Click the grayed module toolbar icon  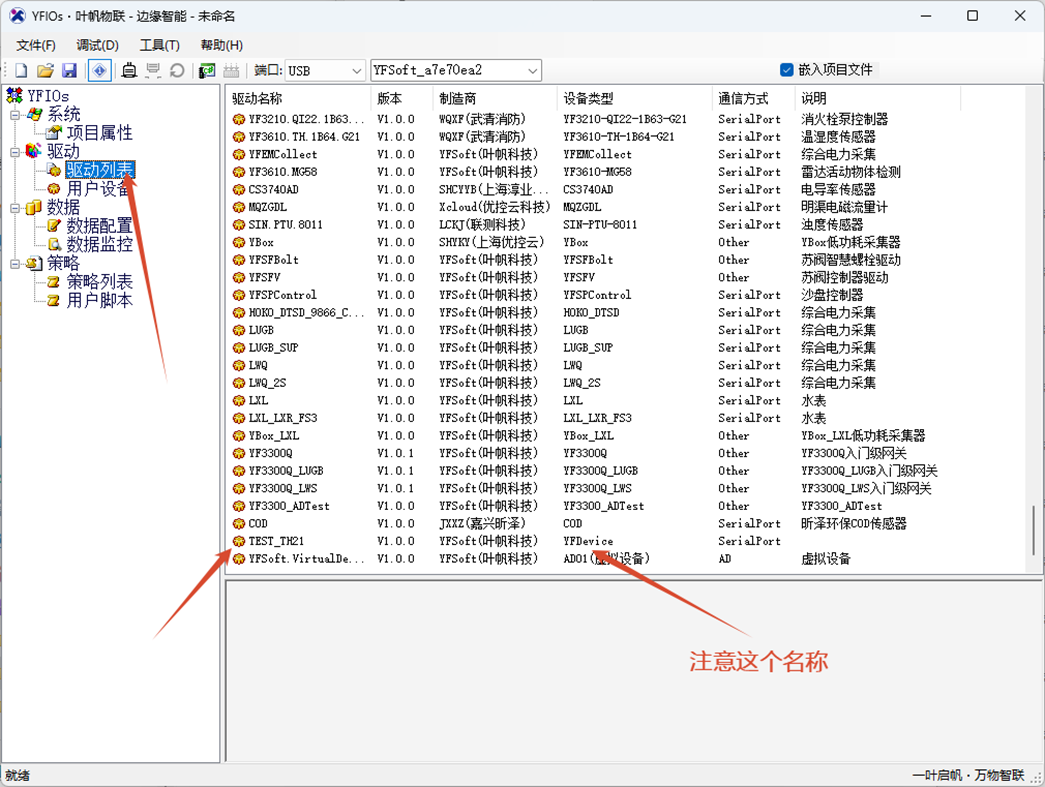coord(231,70)
